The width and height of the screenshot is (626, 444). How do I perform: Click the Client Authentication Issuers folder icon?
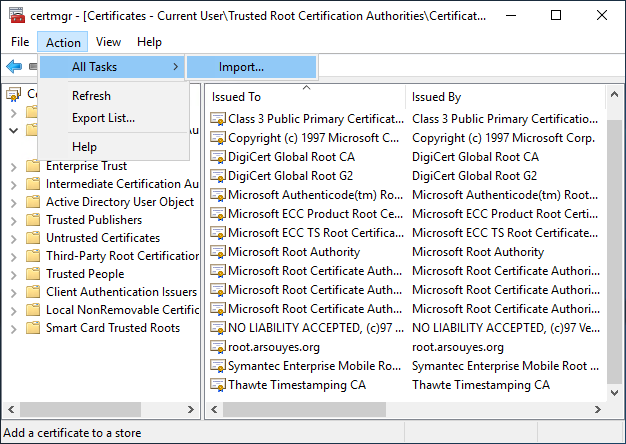(x=33, y=291)
